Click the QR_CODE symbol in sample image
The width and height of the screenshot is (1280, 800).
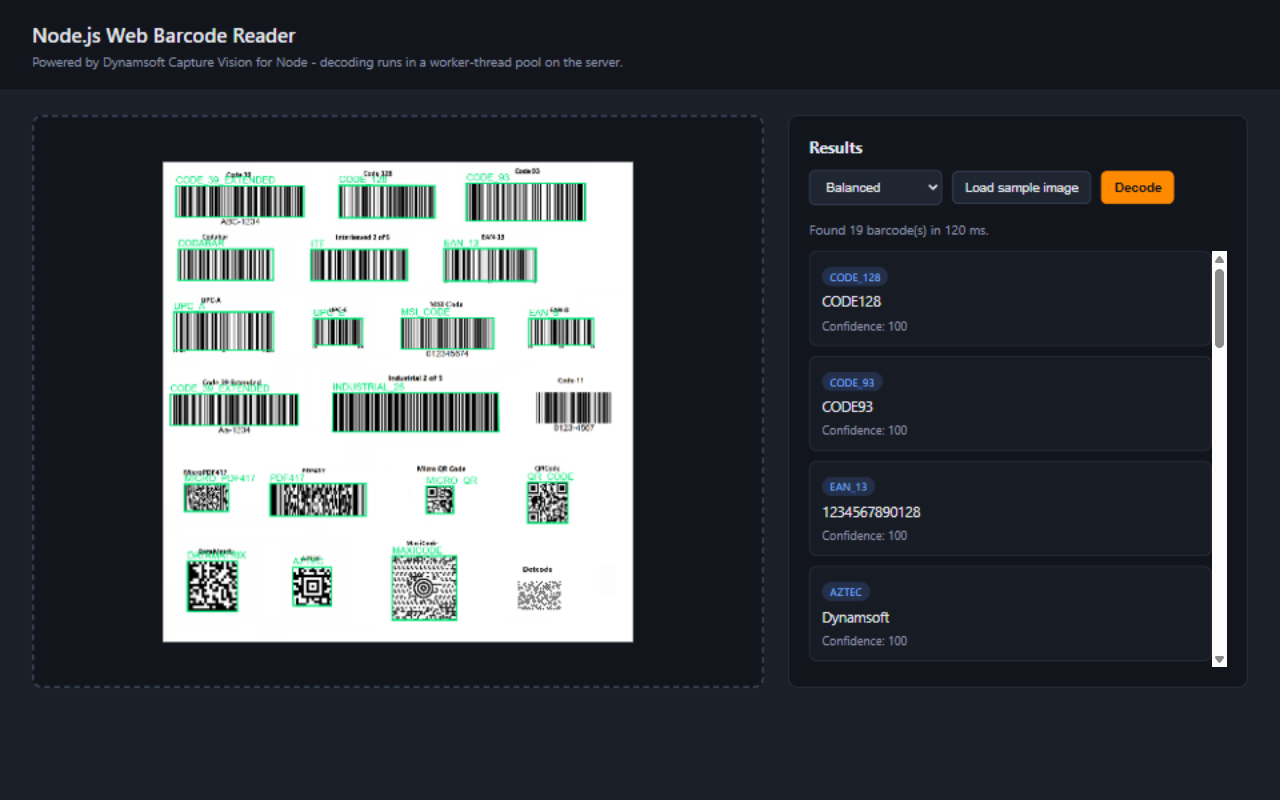click(x=547, y=502)
